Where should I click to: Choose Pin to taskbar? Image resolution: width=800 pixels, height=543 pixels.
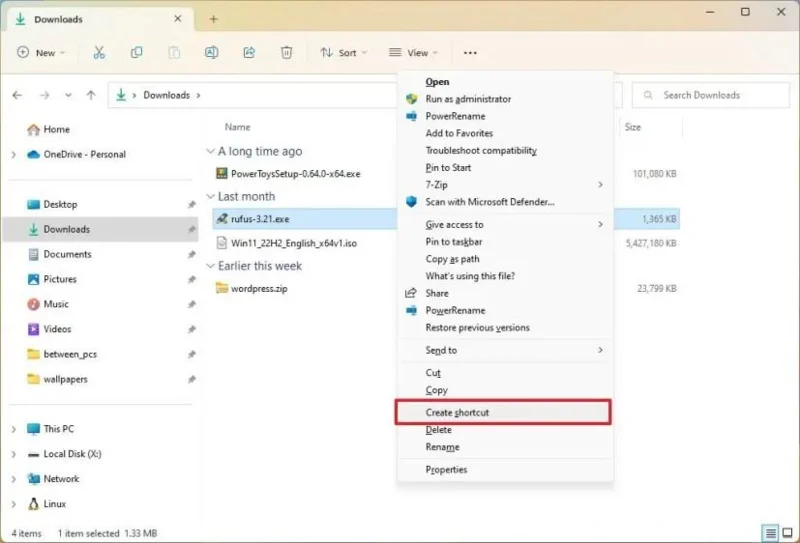(x=504, y=242)
